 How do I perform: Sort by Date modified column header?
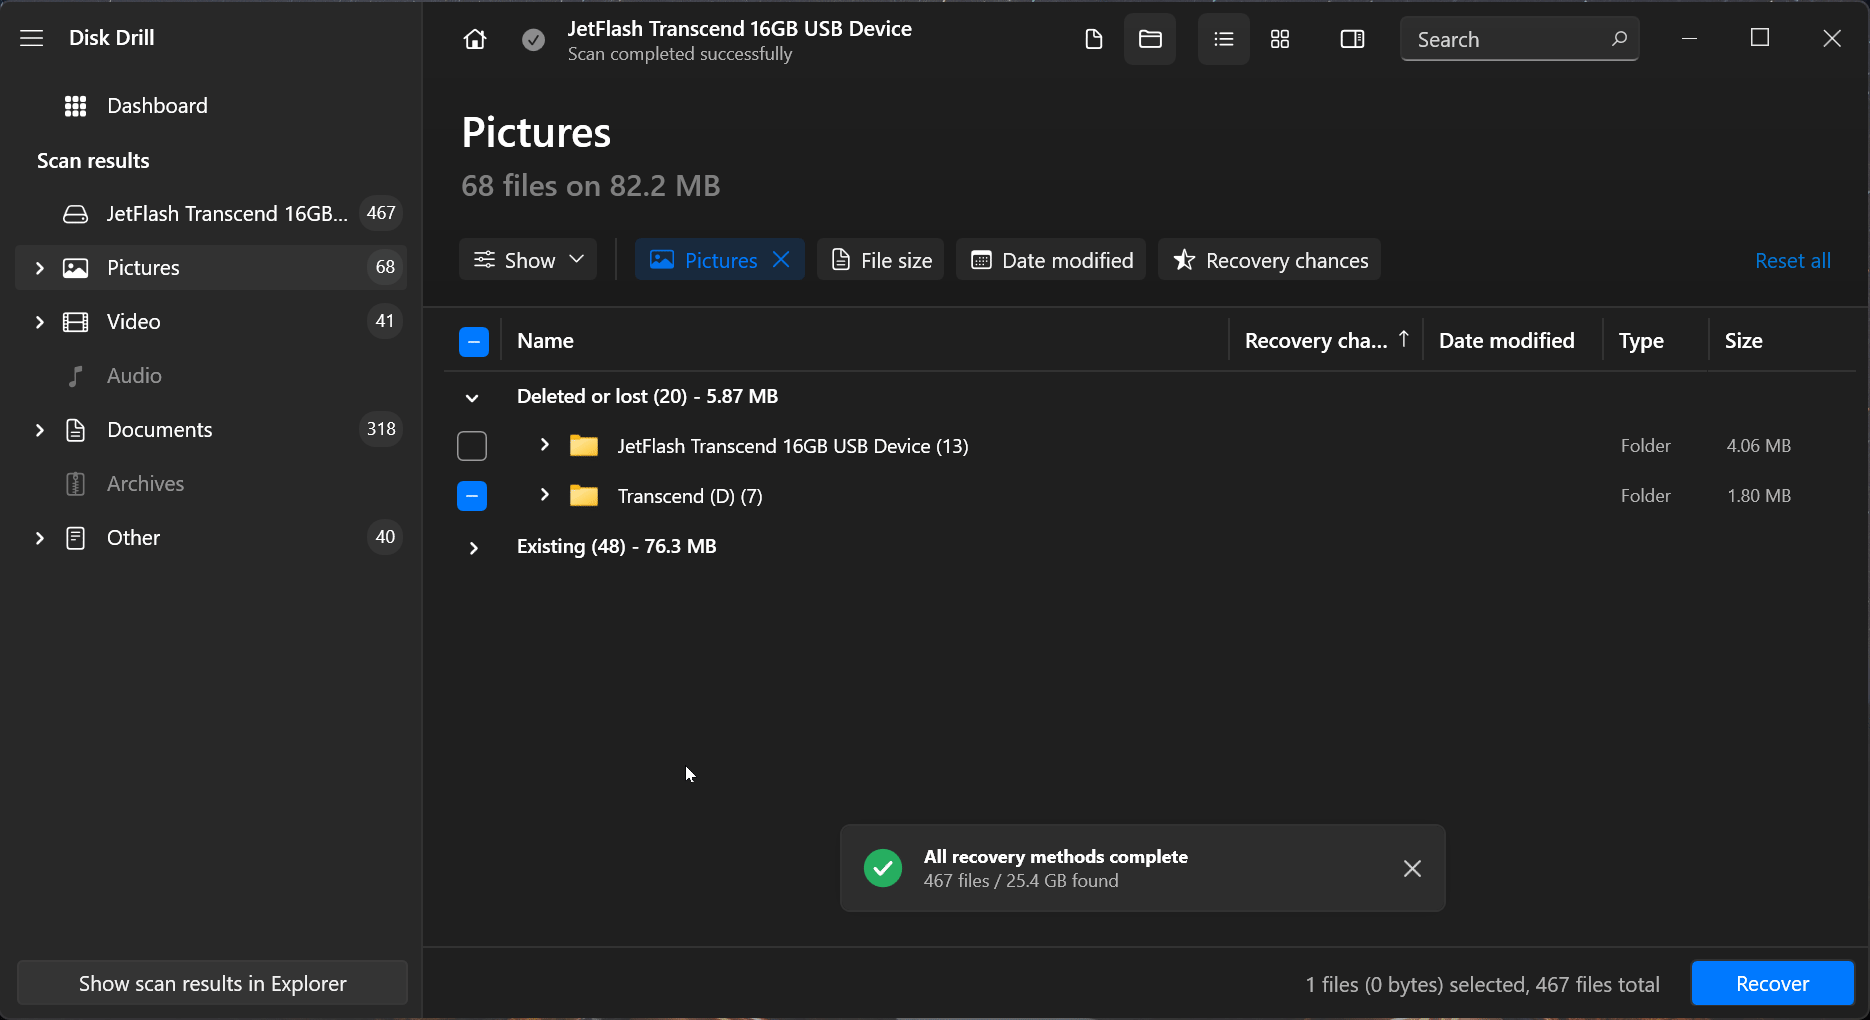[1506, 341]
